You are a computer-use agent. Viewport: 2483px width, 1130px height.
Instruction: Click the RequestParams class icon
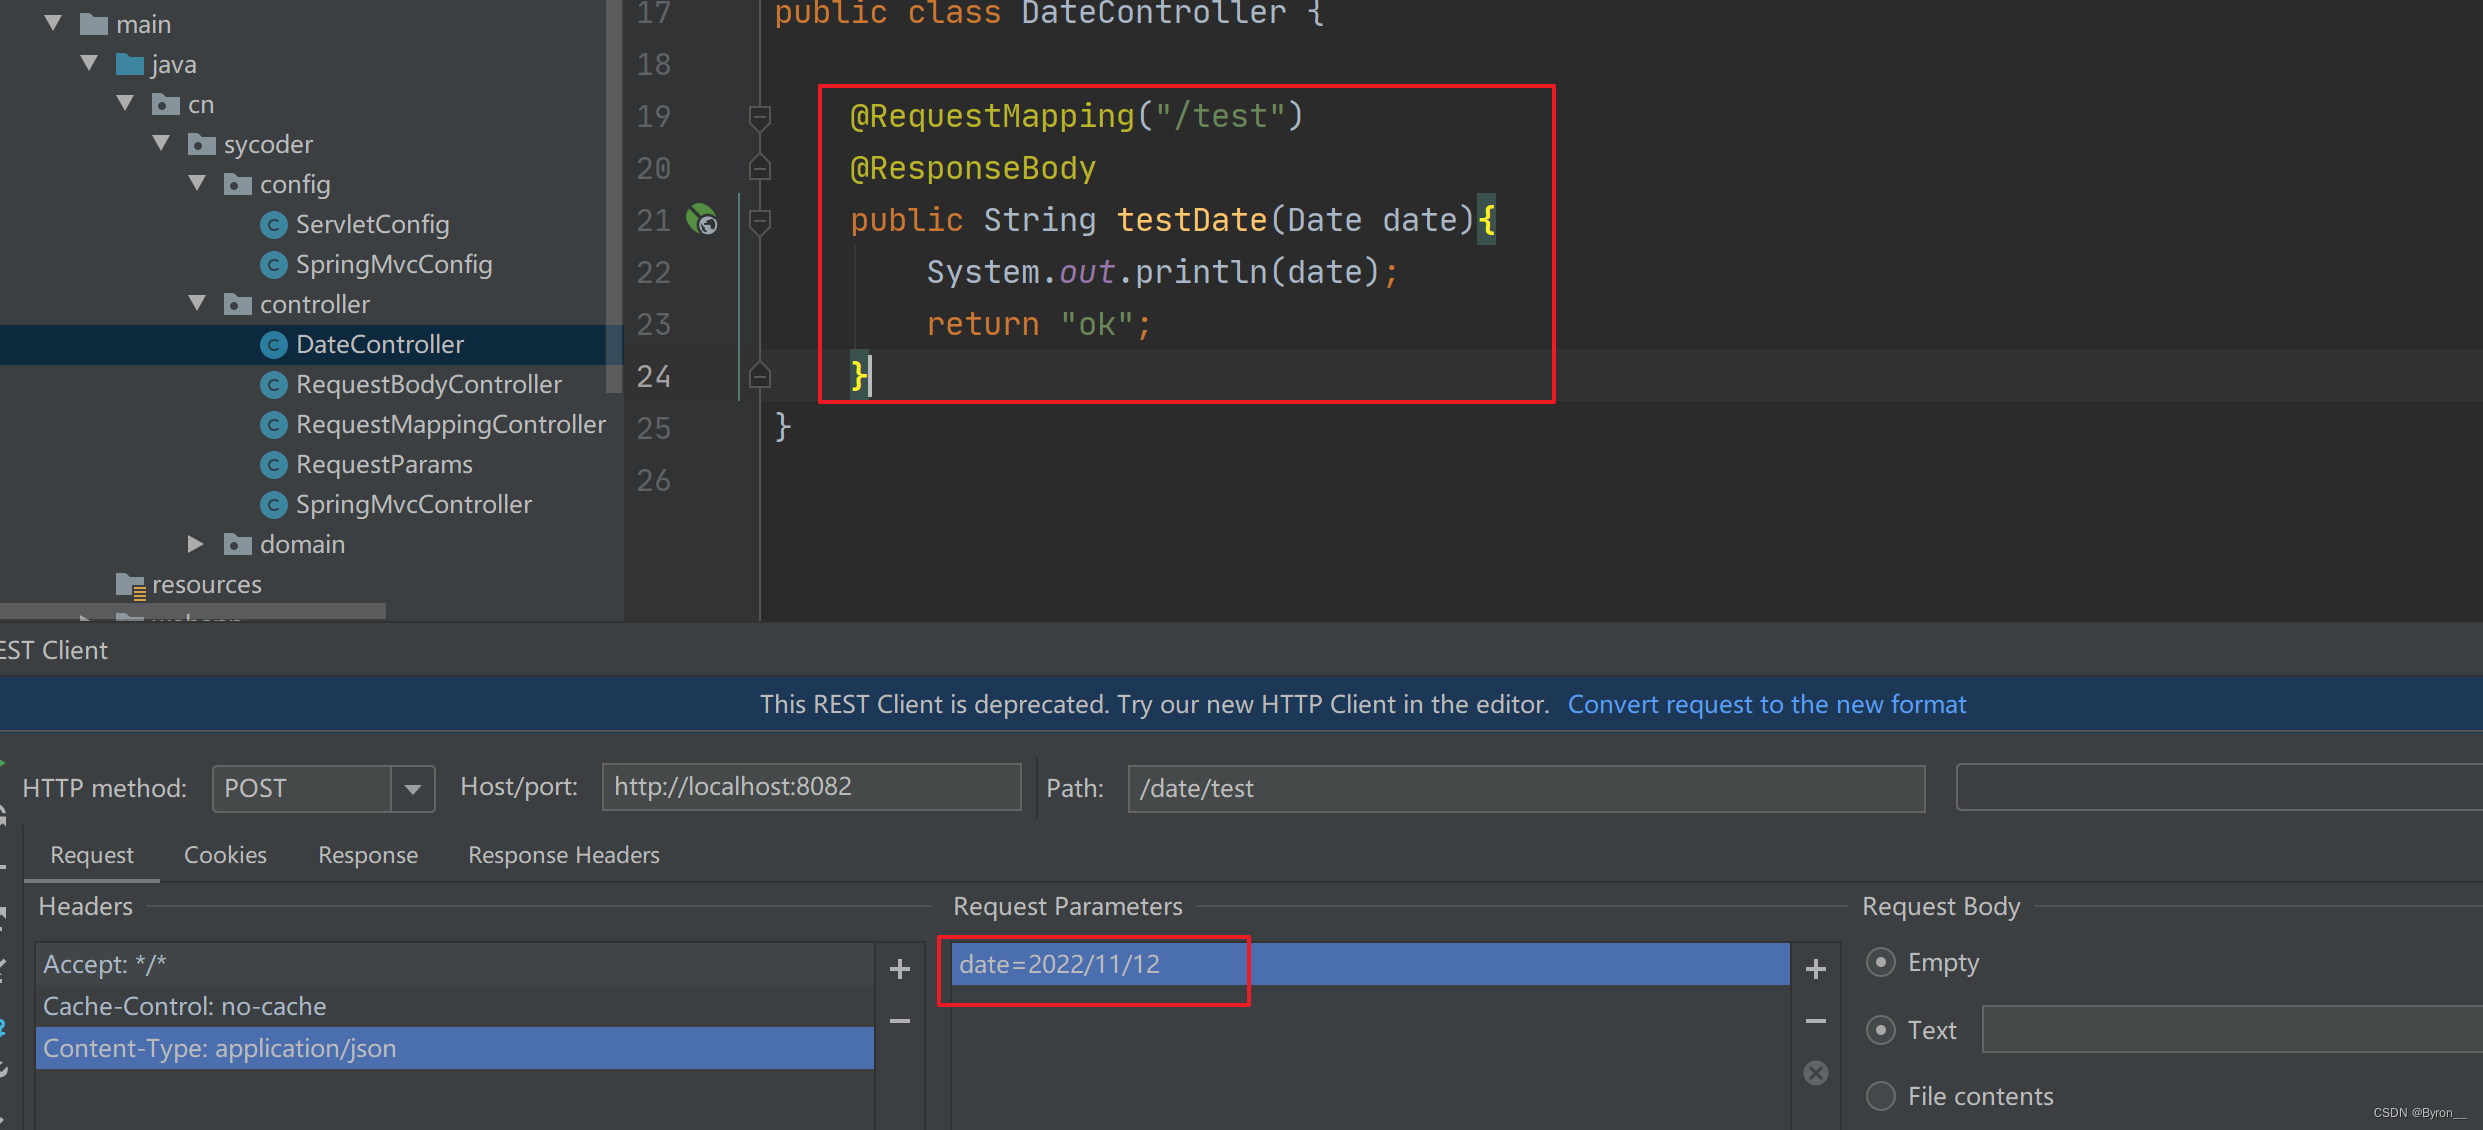[274, 465]
